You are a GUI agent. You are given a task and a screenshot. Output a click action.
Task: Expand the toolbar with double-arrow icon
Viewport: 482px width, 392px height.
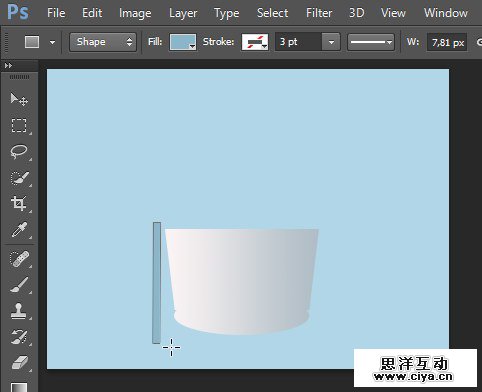[8, 66]
